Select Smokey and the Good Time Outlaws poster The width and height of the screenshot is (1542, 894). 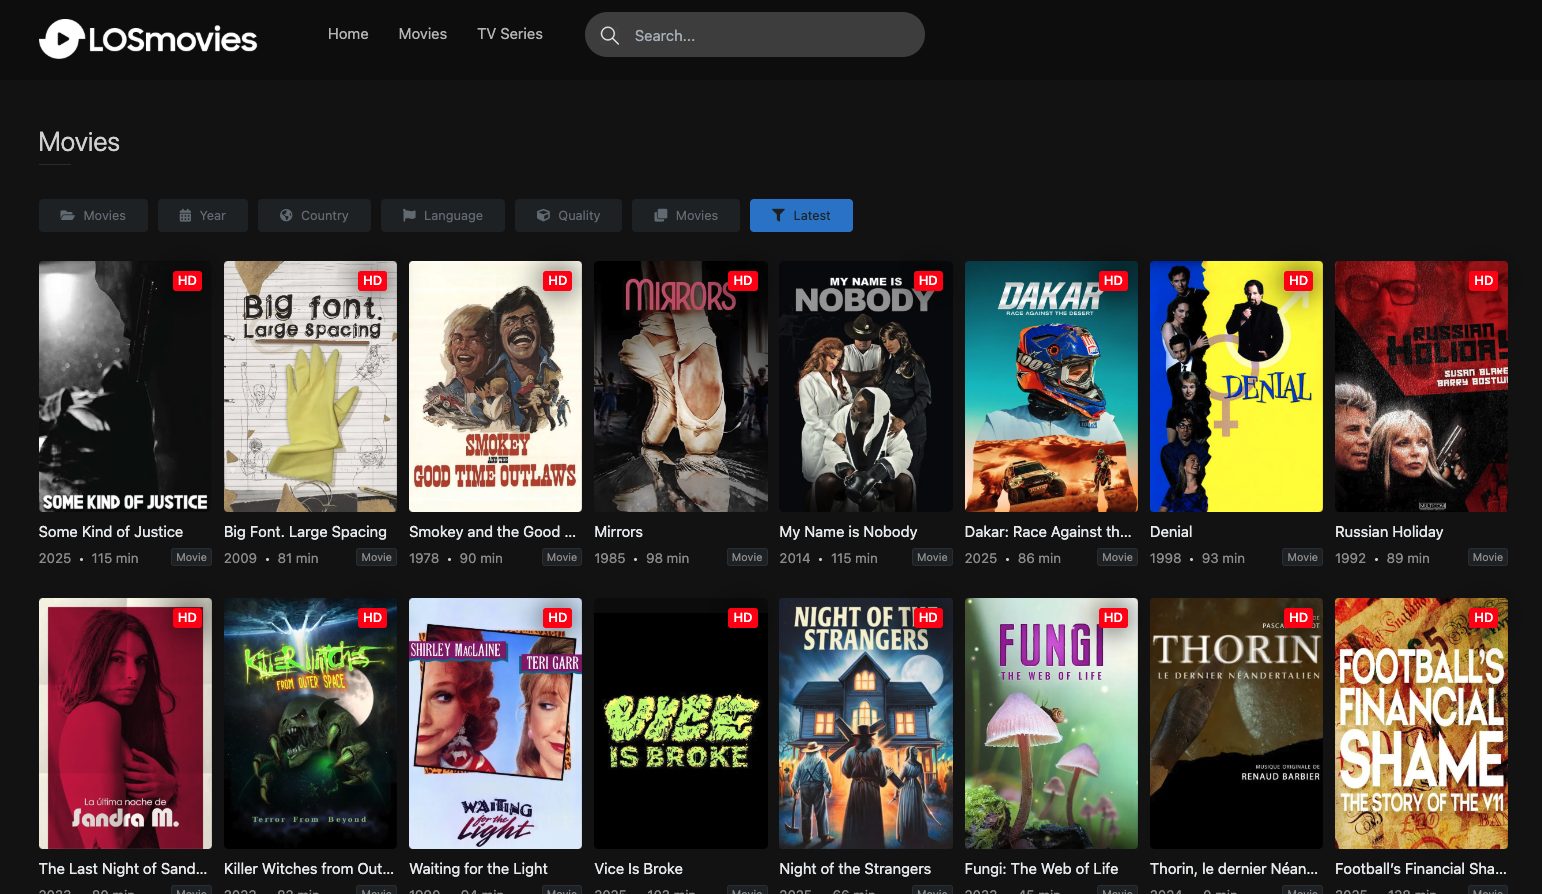[495, 387]
